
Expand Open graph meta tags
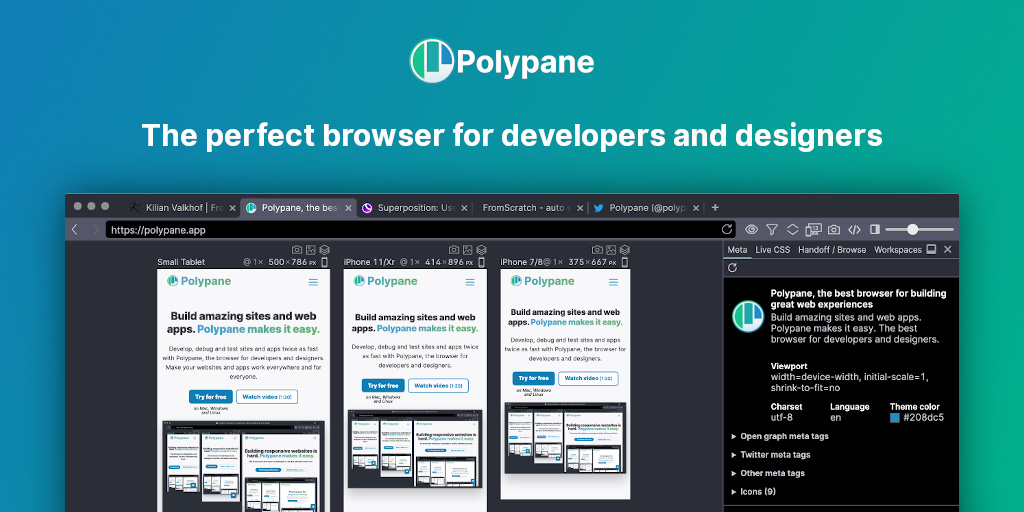point(780,436)
